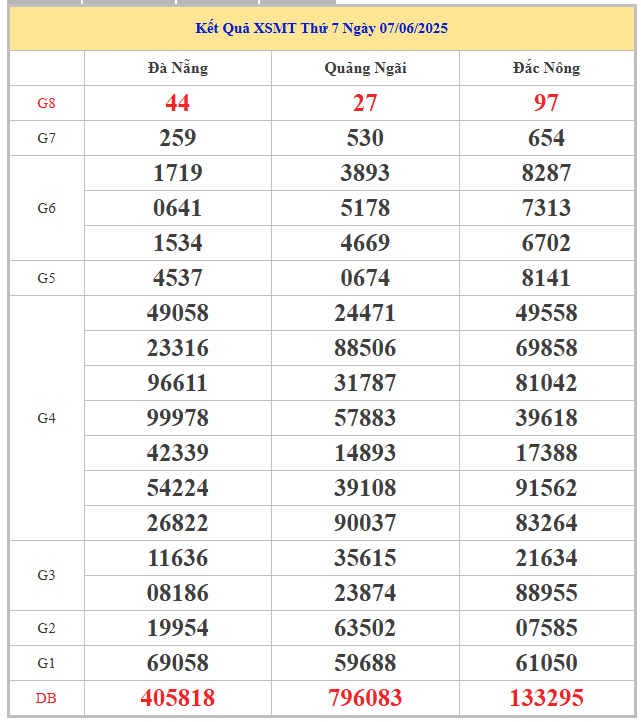Image resolution: width=641 pixels, height=722 pixels.
Task: Select red DB jackpot 405818
Action: click(178, 698)
